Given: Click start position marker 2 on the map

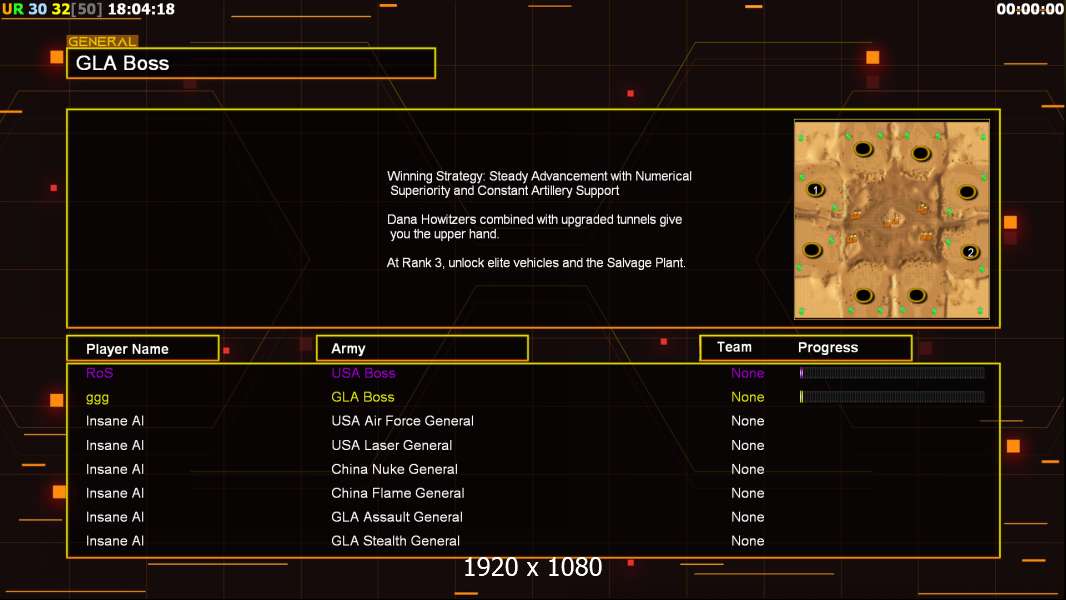Looking at the screenshot, I should point(969,252).
